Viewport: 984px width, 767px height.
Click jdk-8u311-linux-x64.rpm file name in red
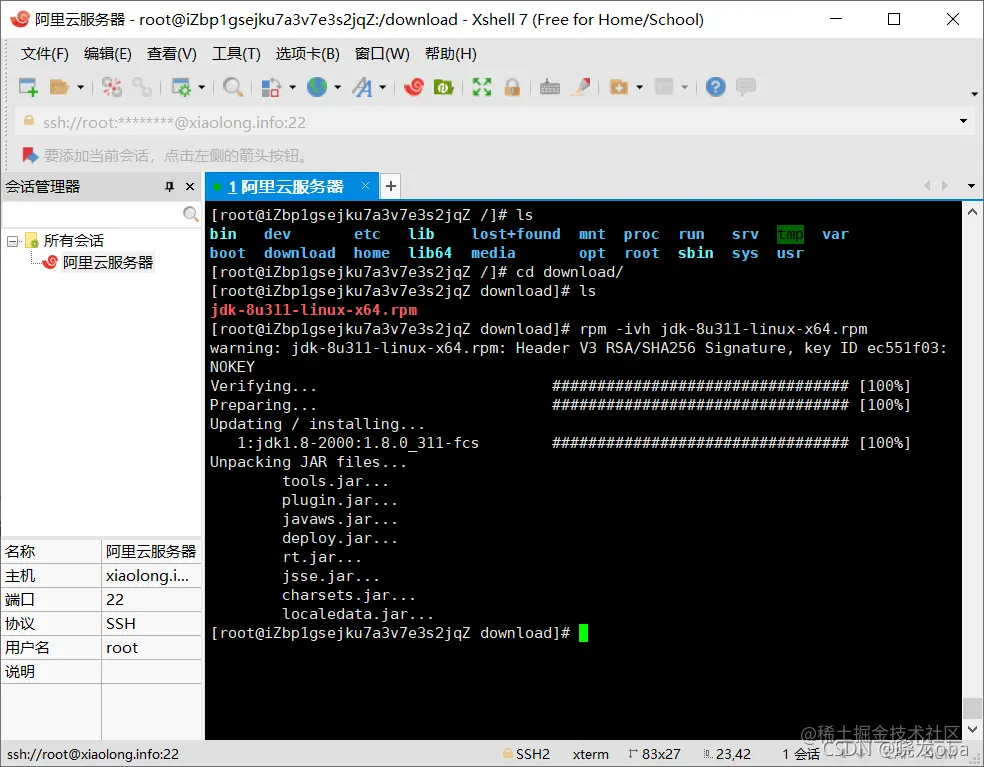click(314, 310)
